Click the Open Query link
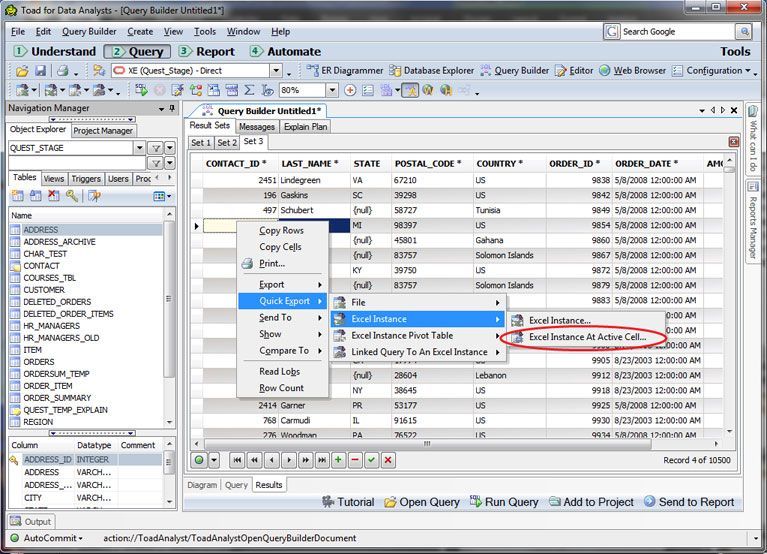This screenshot has width=767, height=554. pos(422,502)
